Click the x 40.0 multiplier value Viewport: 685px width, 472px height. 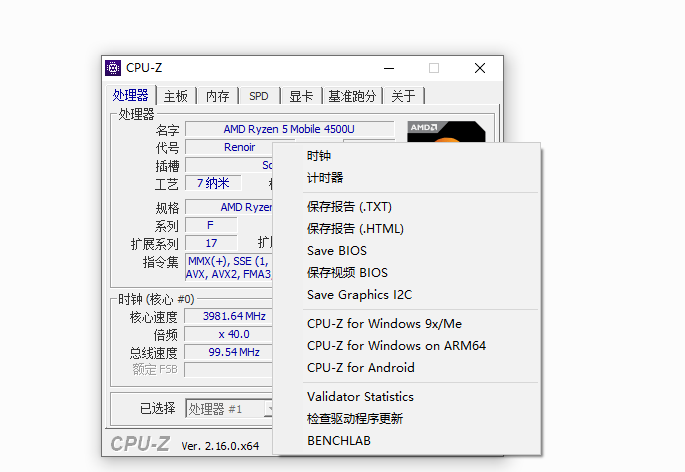(229, 334)
